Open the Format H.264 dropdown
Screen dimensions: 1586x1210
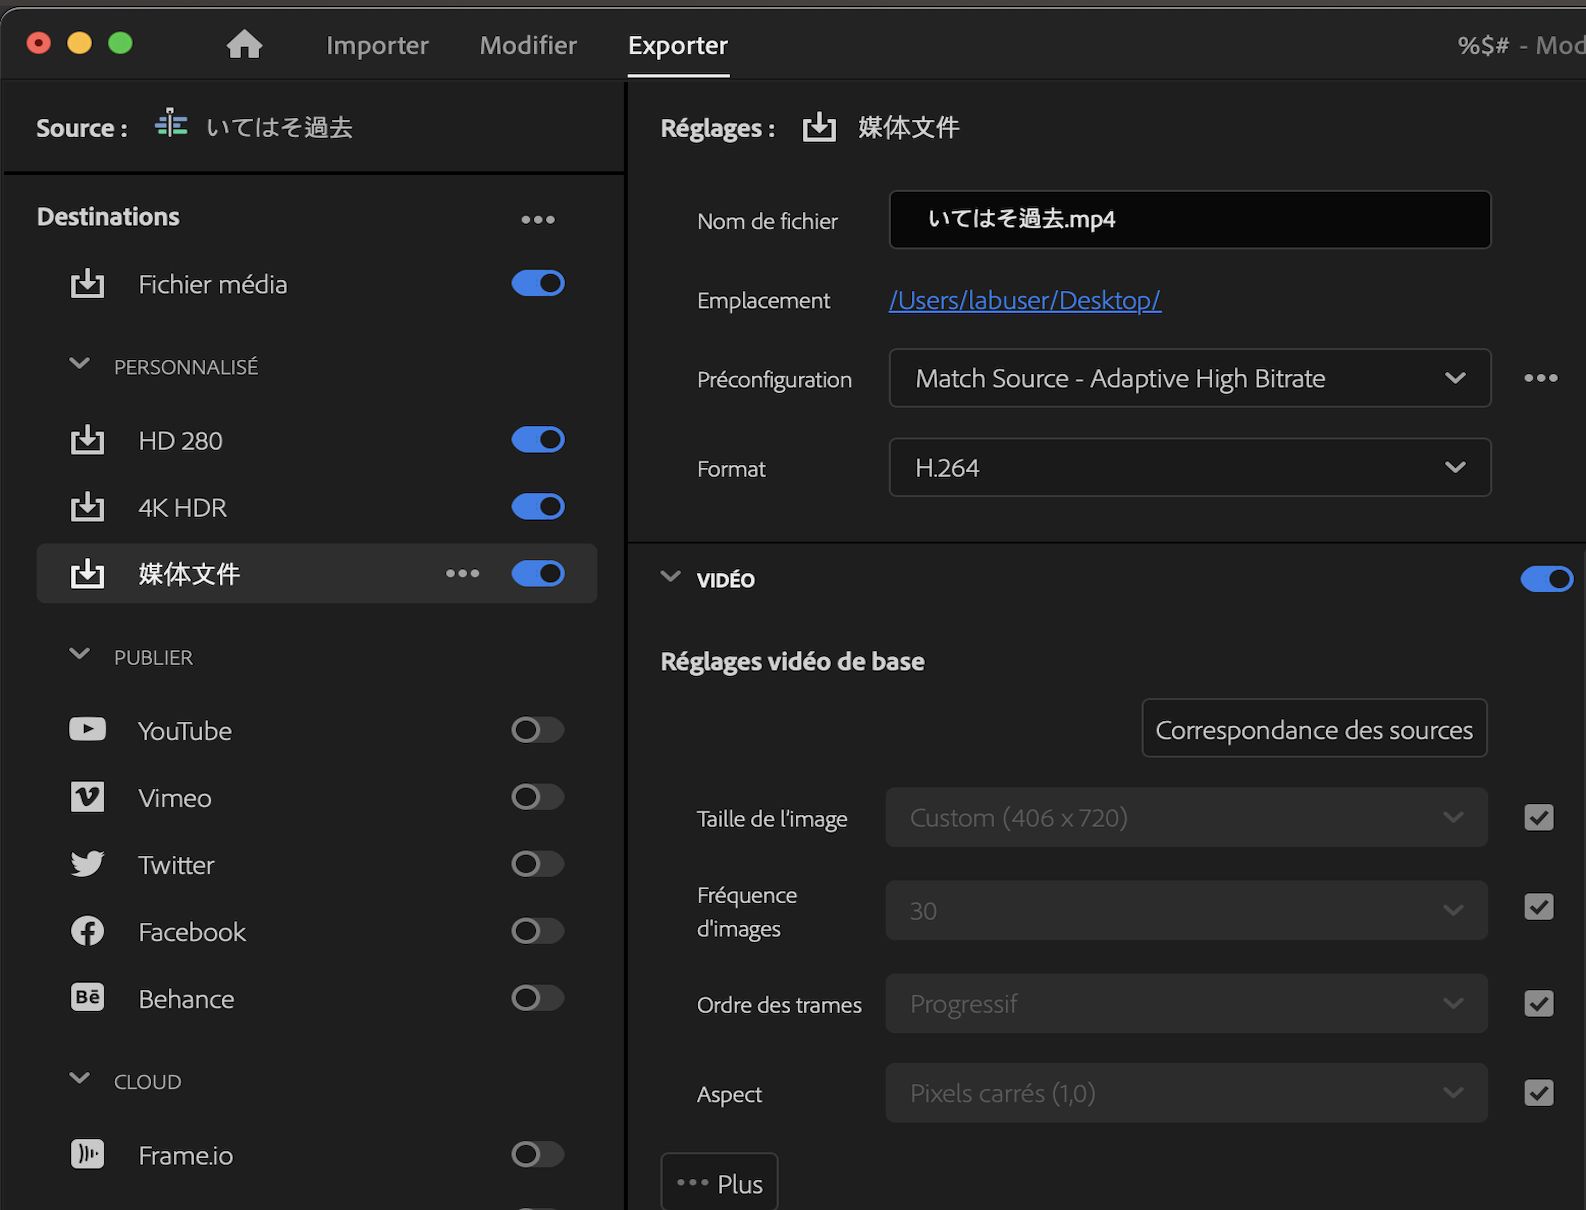click(x=1190, y=467)
